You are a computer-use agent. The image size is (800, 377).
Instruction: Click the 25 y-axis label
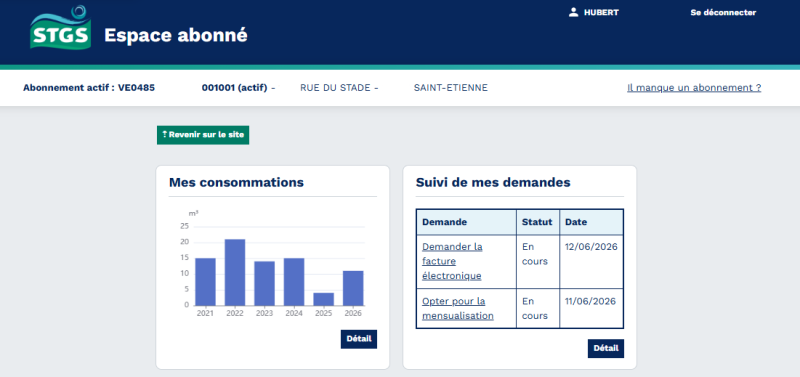(x=184, y=227)
